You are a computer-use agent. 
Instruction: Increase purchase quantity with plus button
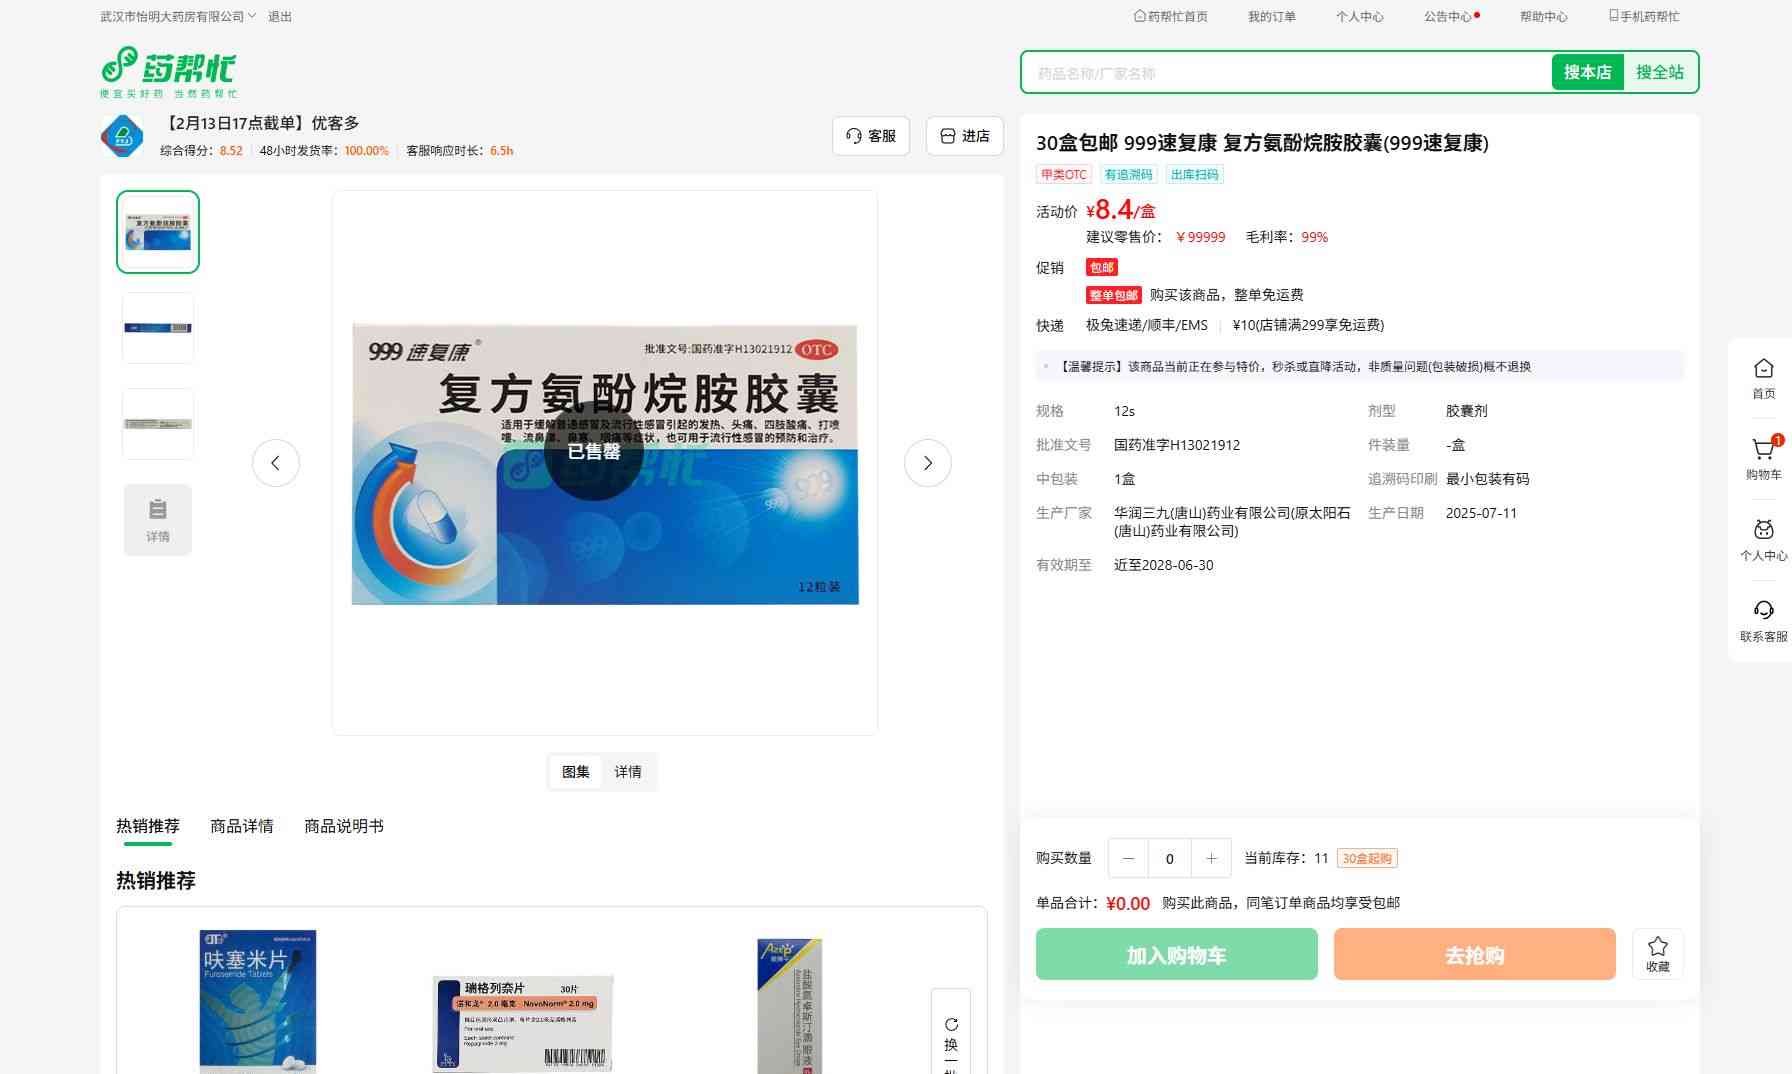(1211, 859)
